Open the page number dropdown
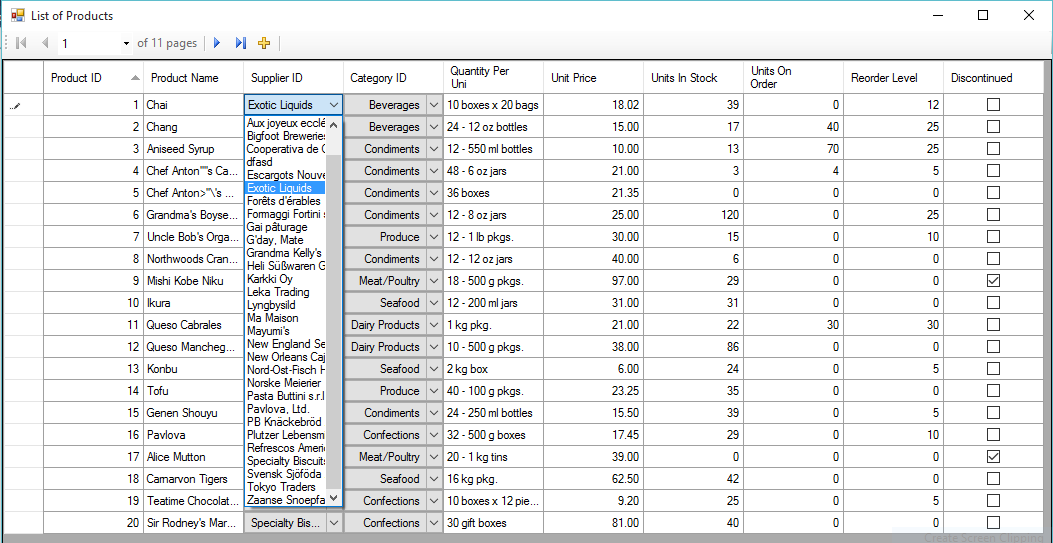The height and width of the screenshot is (543, 1053). pos(126,44)
